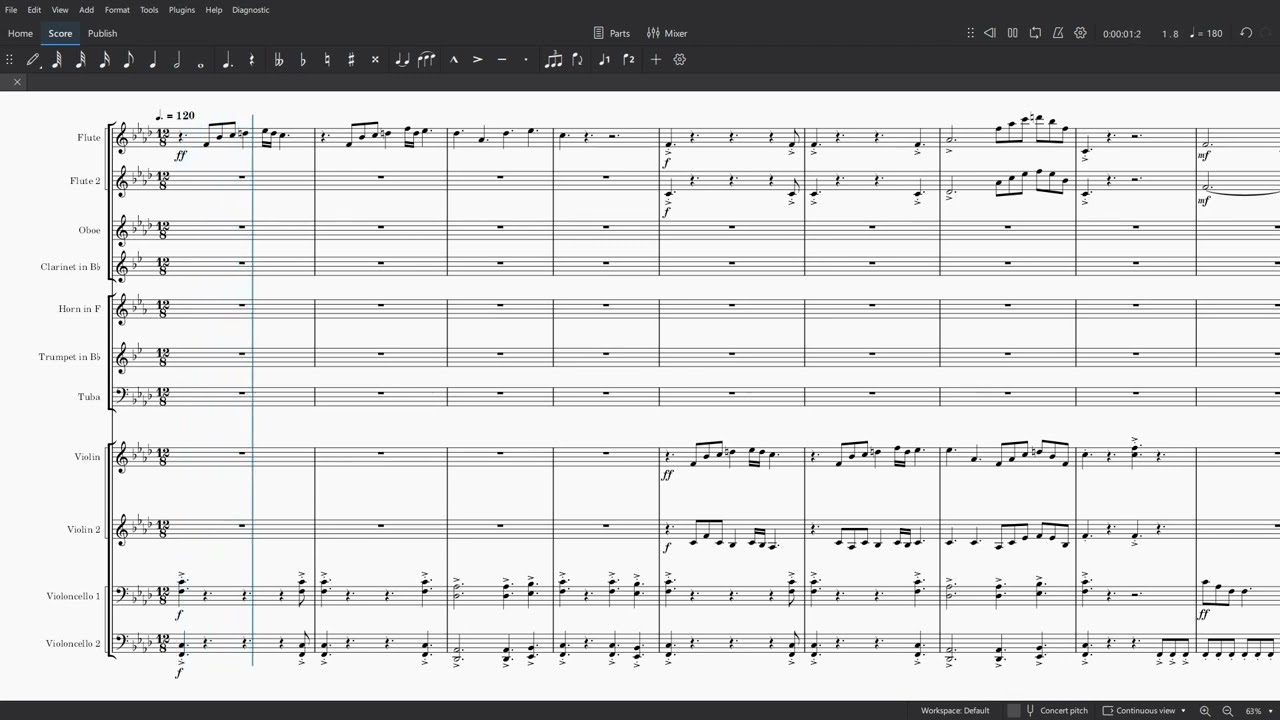Open the zoom percentage dropdown

[x=1257, y=711]
